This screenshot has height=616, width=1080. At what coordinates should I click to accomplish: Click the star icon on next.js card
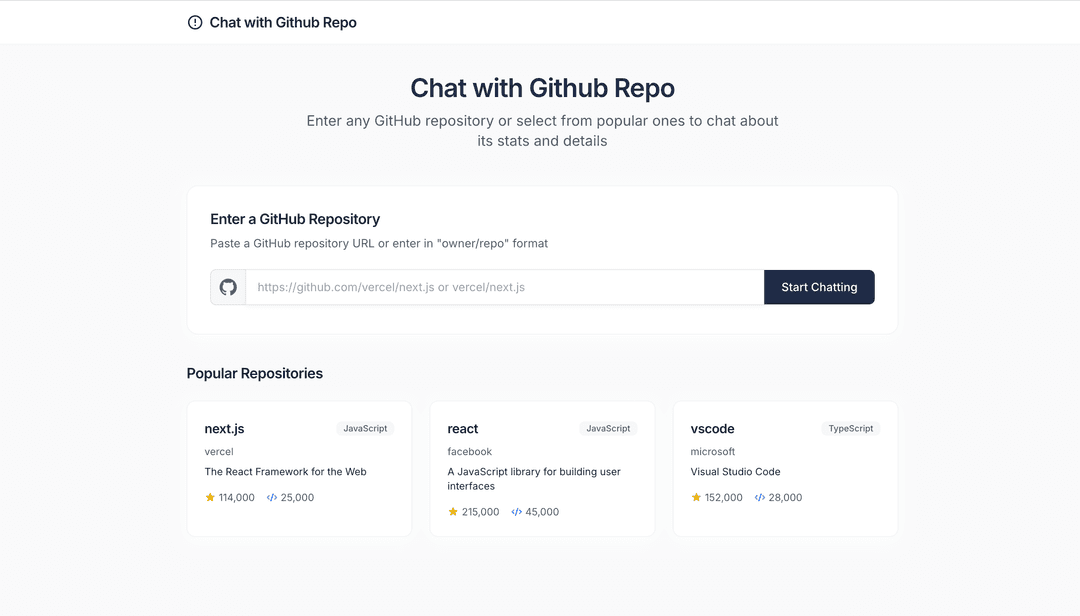[x=210, y=497]
